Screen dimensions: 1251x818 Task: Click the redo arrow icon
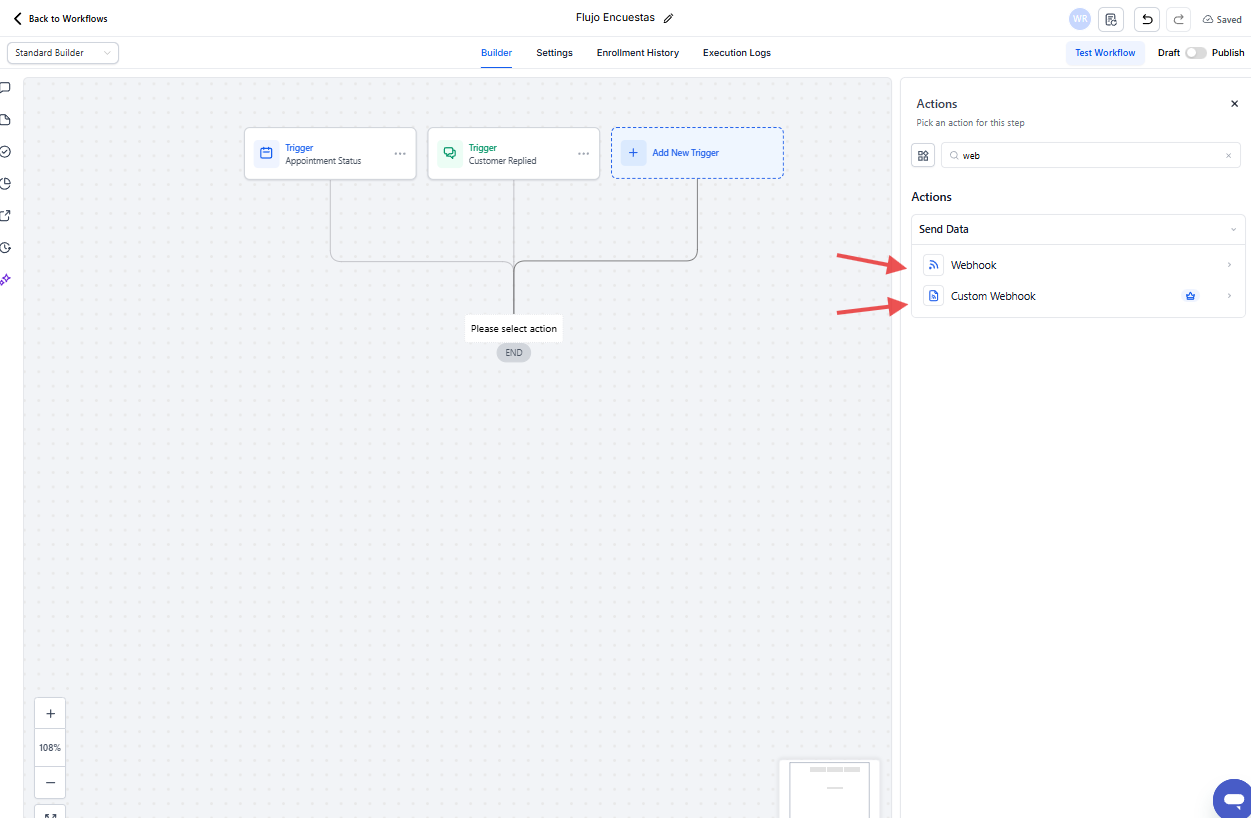(x=1179, y=19)
